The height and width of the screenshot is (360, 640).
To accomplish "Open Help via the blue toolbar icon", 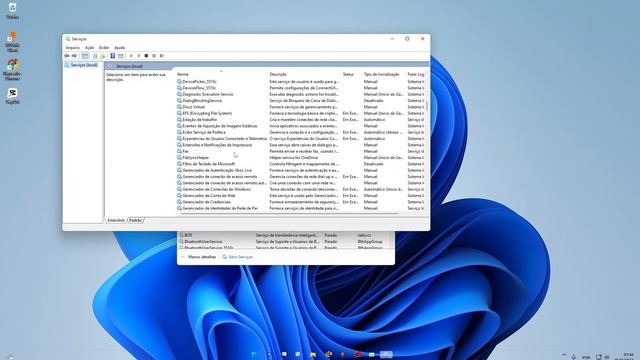I will click(x=113, y=56).
